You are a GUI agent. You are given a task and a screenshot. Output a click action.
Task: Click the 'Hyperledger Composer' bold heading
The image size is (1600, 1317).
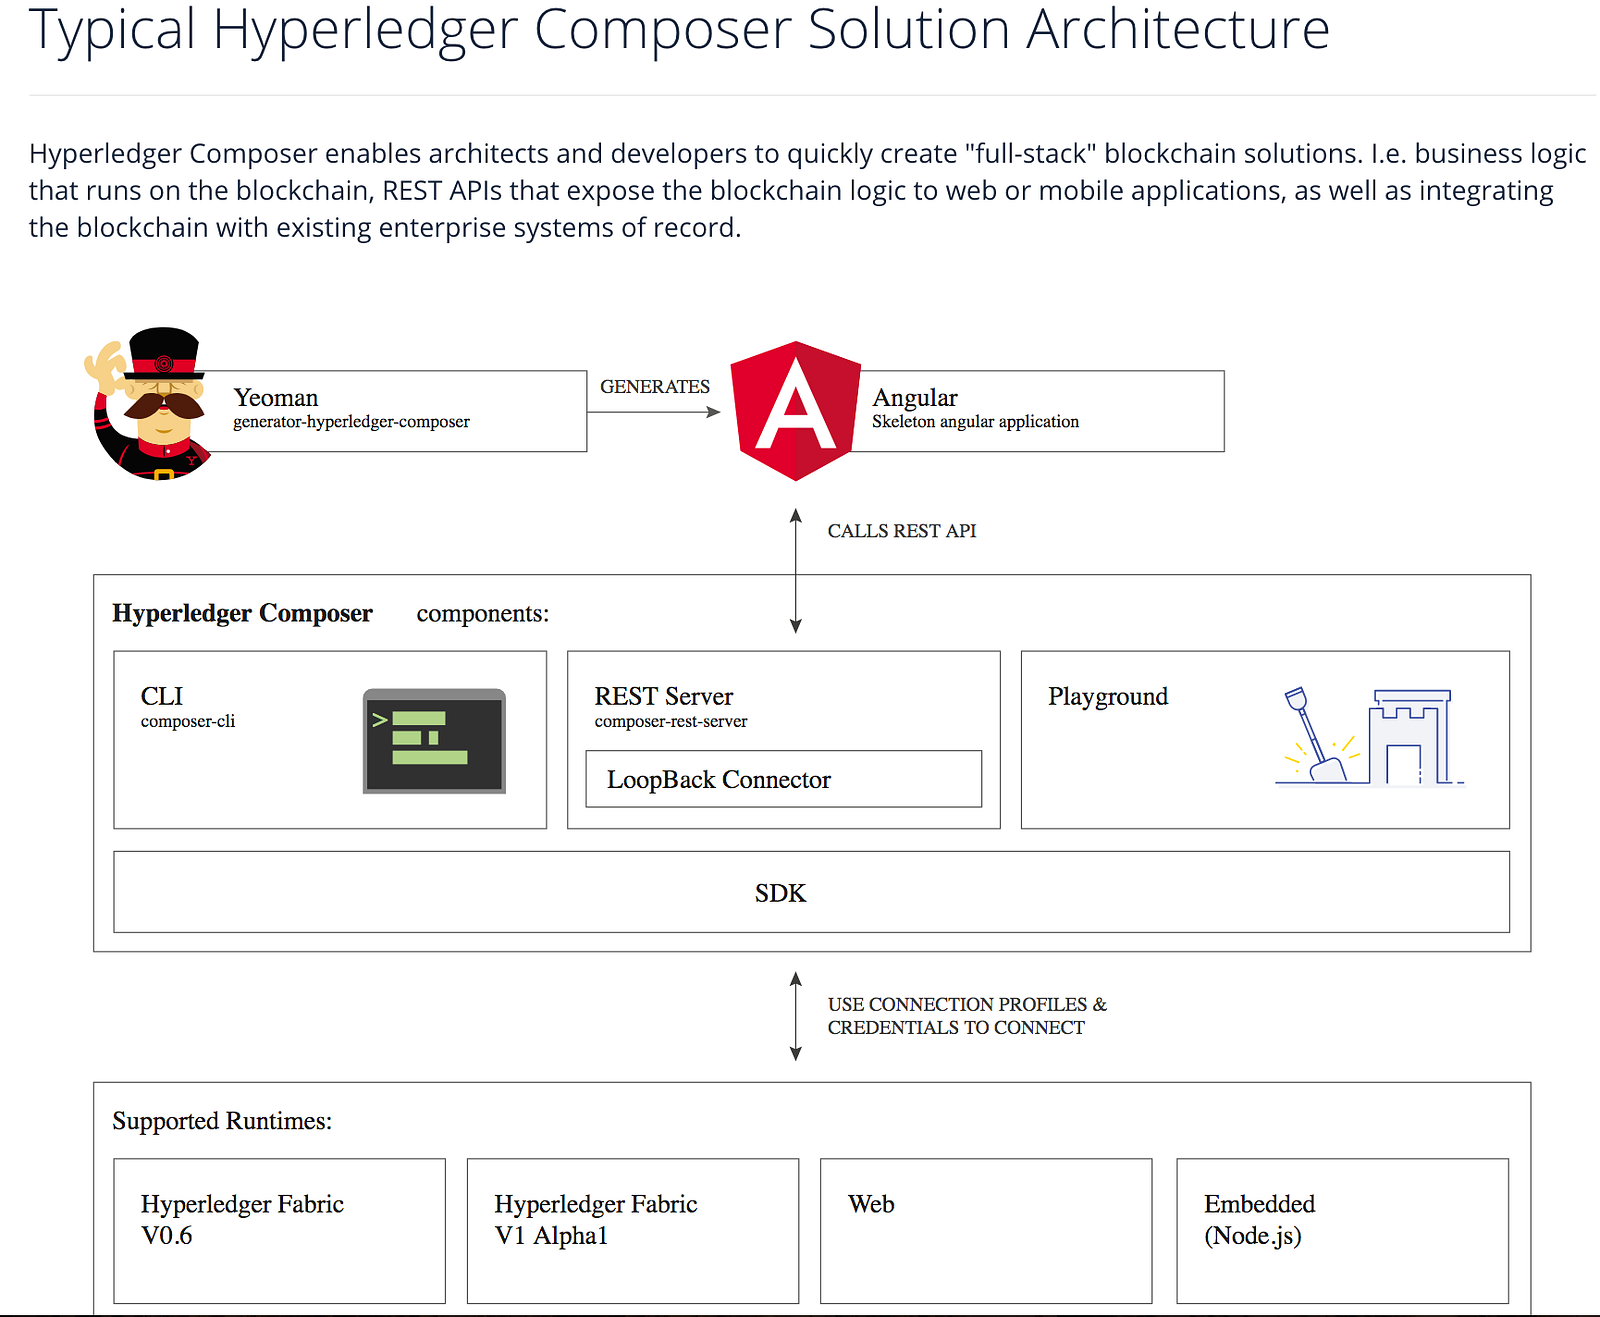242,613
